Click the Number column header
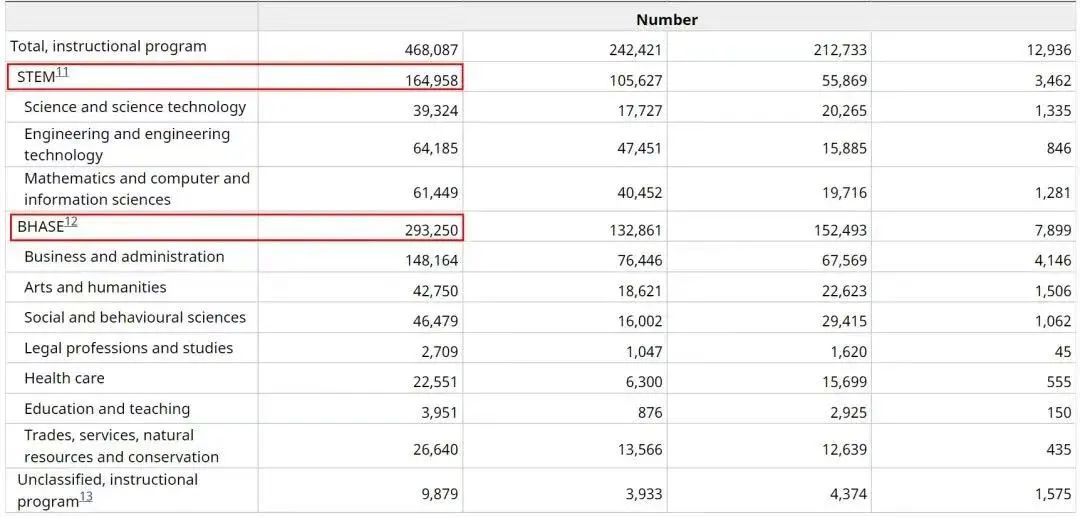Screen dimensions: 1080x518 tap(667, 19)
